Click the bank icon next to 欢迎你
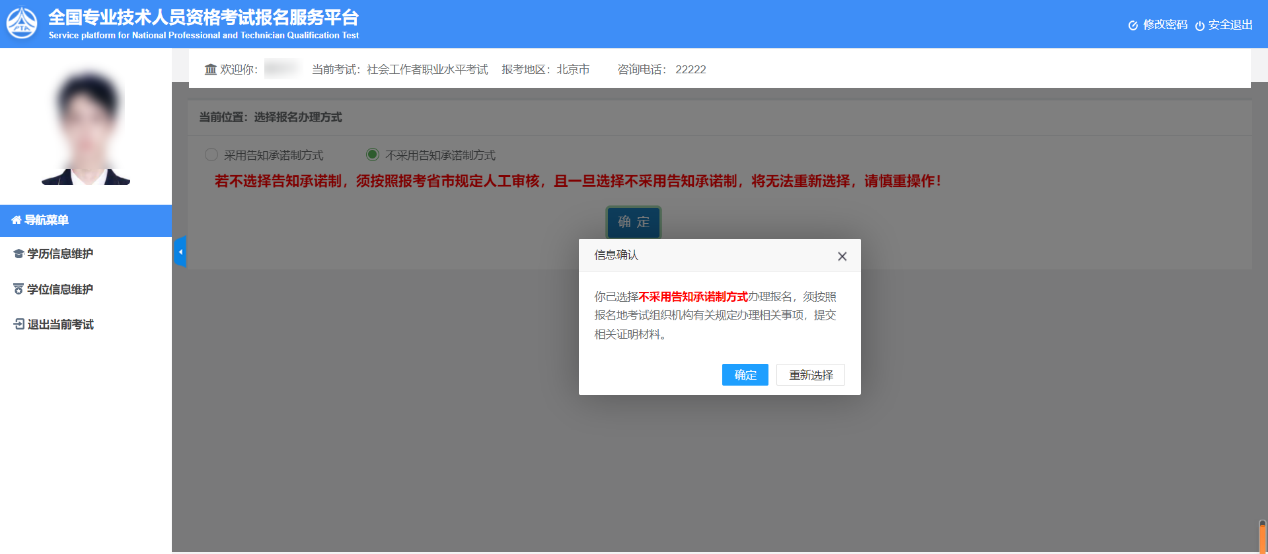The image size is (1268, 554). 210,69
